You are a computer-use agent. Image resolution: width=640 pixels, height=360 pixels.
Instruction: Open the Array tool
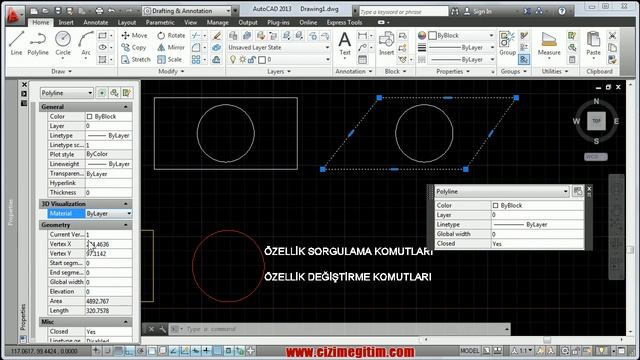(196, 60)
